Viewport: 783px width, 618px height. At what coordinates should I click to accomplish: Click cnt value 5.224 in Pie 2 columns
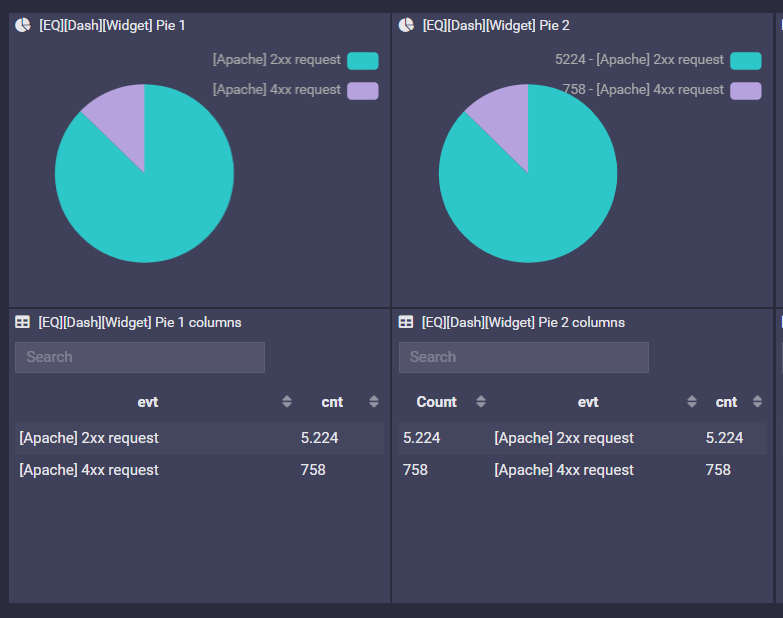(725, 438)
